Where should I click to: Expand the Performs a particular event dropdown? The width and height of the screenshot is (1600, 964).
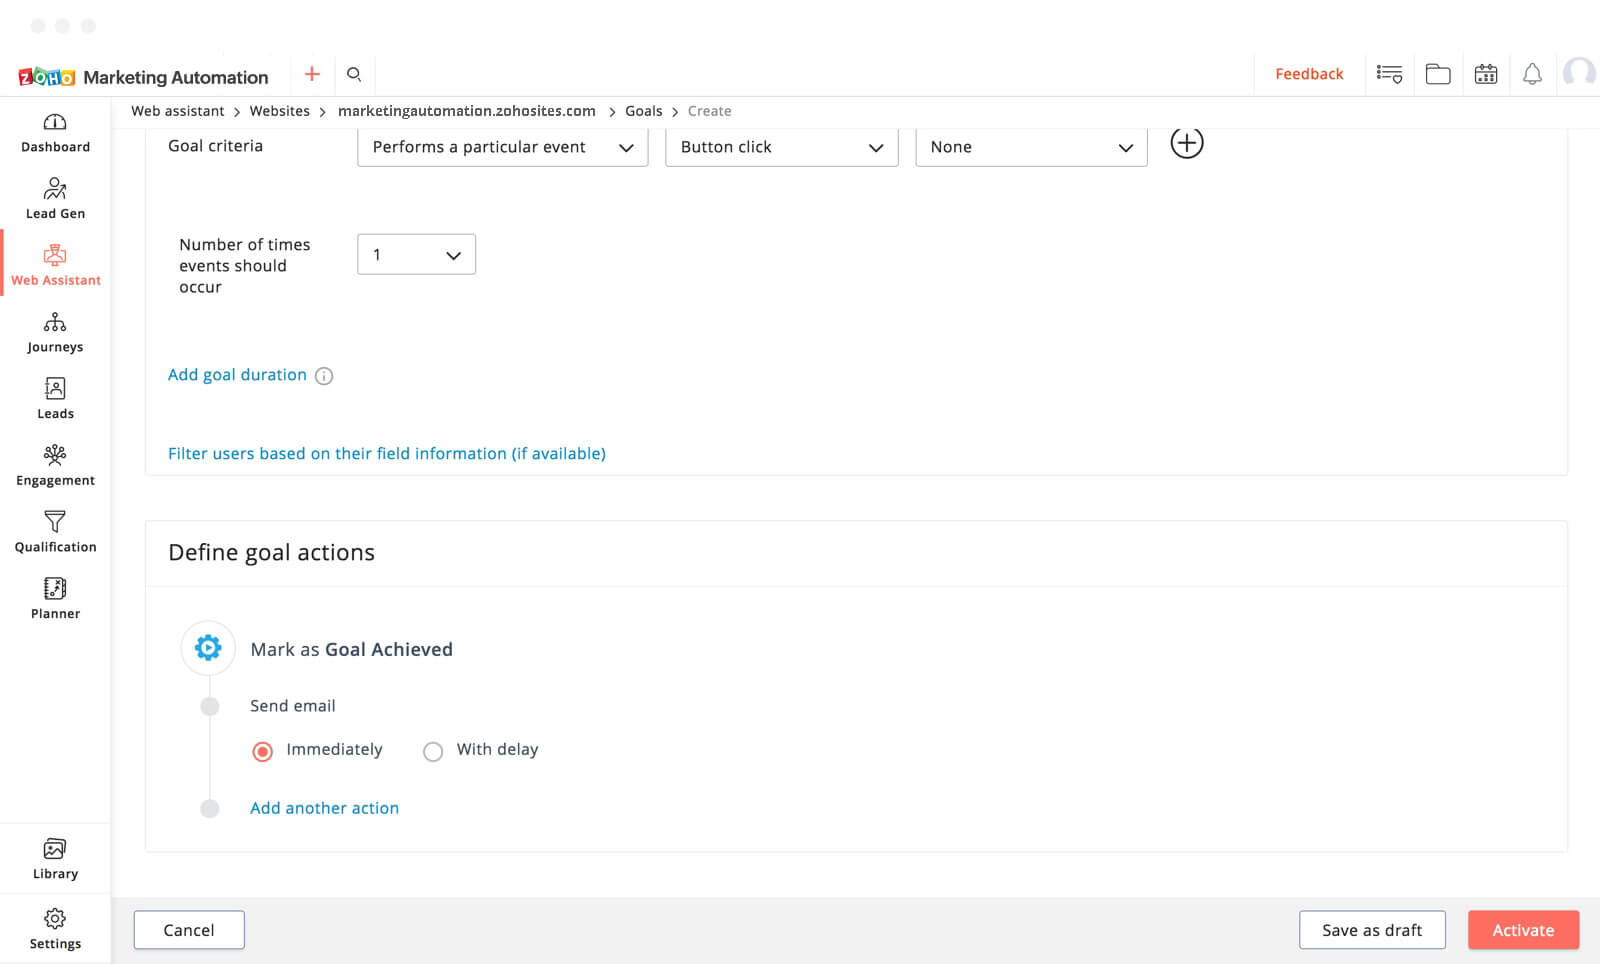[x=502, y=147]
